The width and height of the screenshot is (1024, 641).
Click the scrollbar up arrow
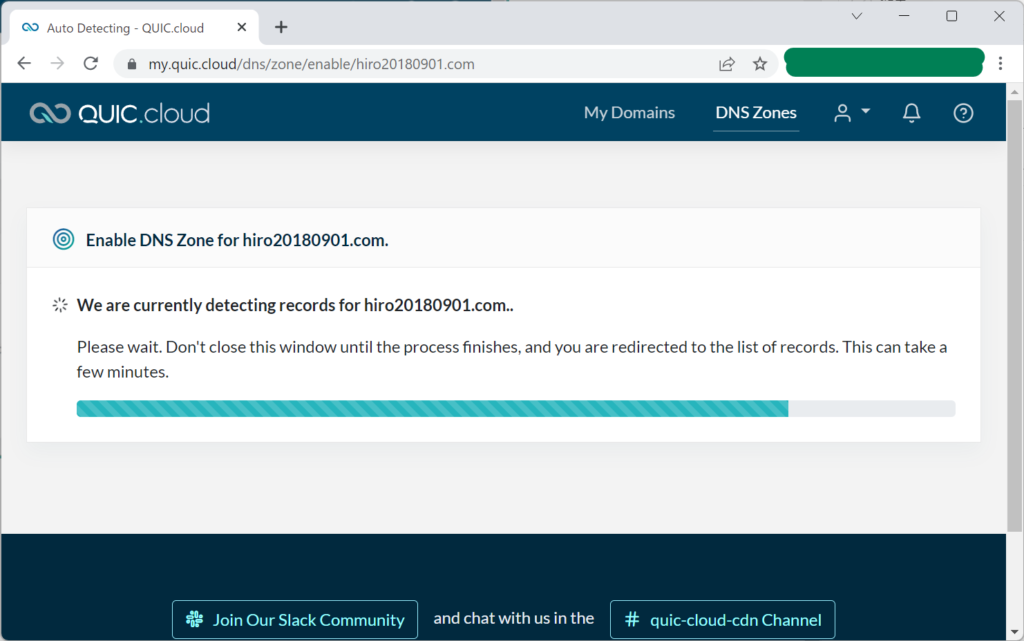pos(1014,92)
